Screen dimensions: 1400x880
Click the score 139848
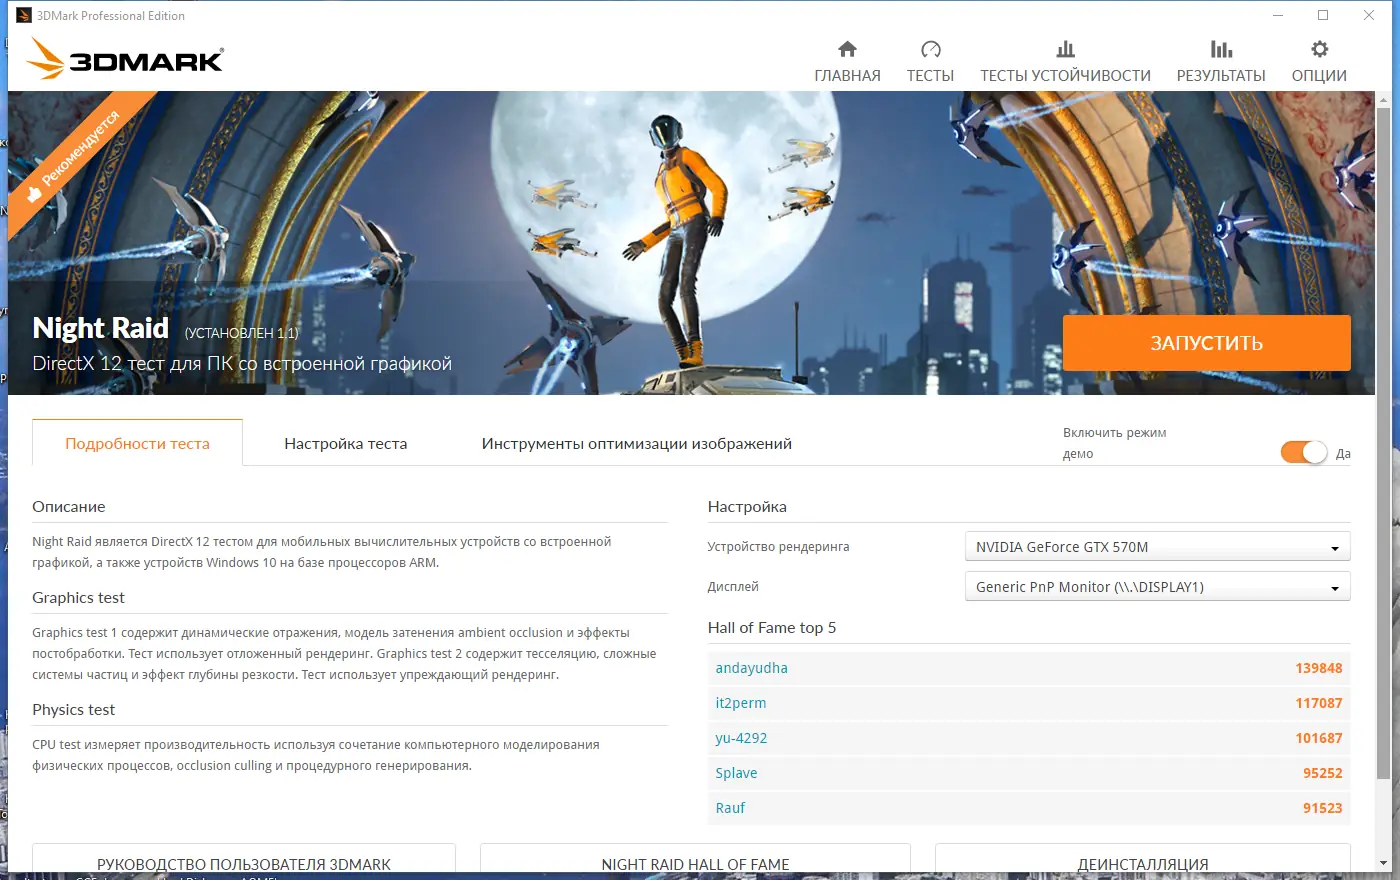(x=1319, y=668)
